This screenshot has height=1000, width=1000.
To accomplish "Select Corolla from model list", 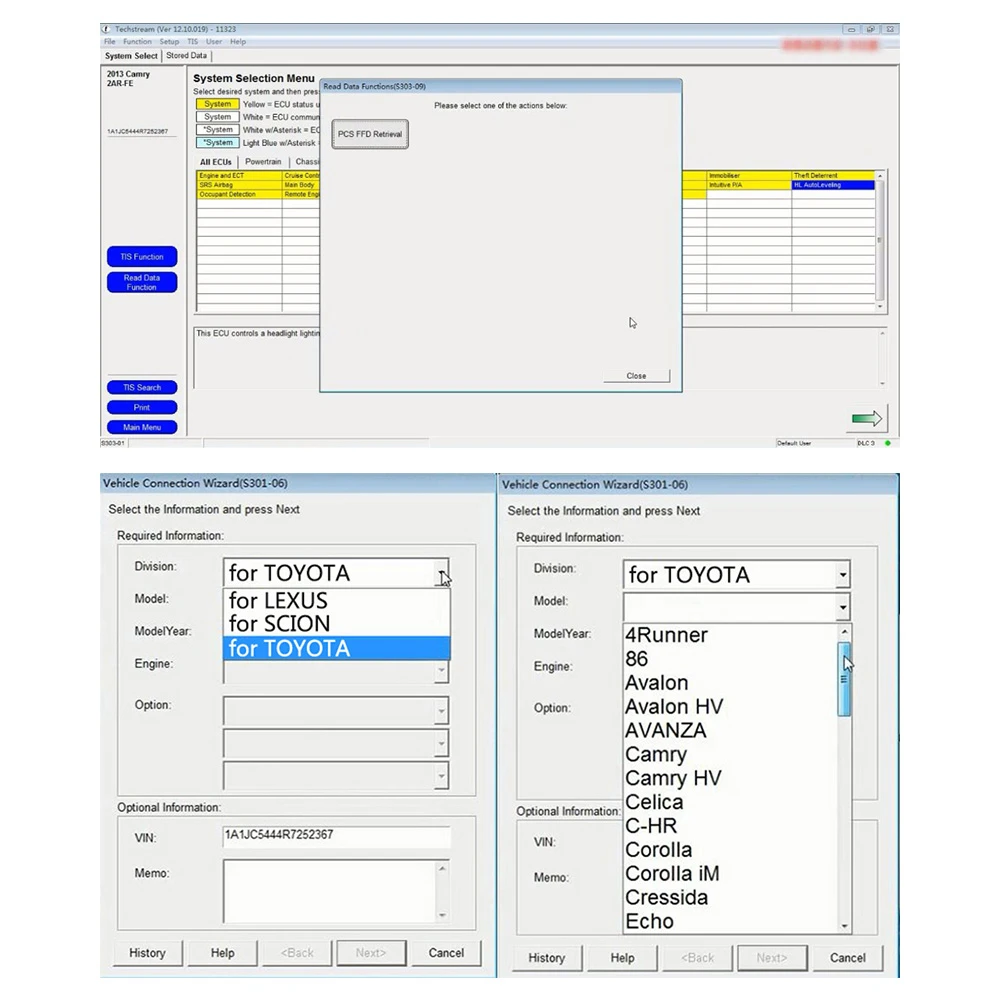I will coord(730,849).
